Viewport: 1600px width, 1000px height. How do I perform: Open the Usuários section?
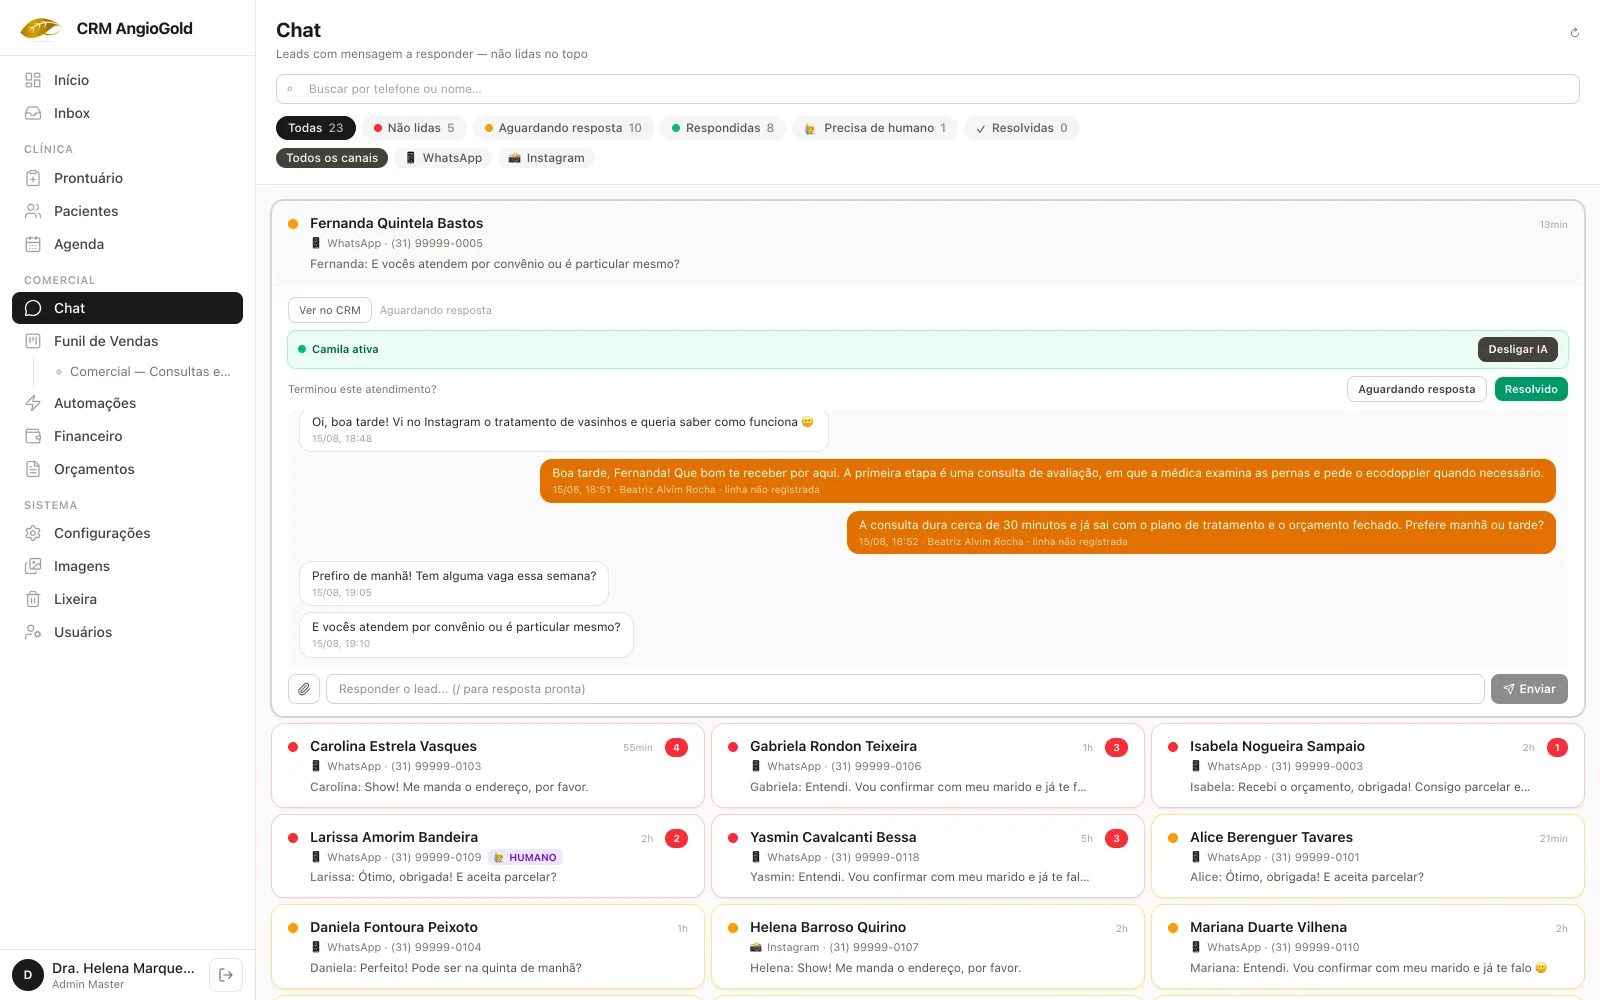tap(127, 632)
